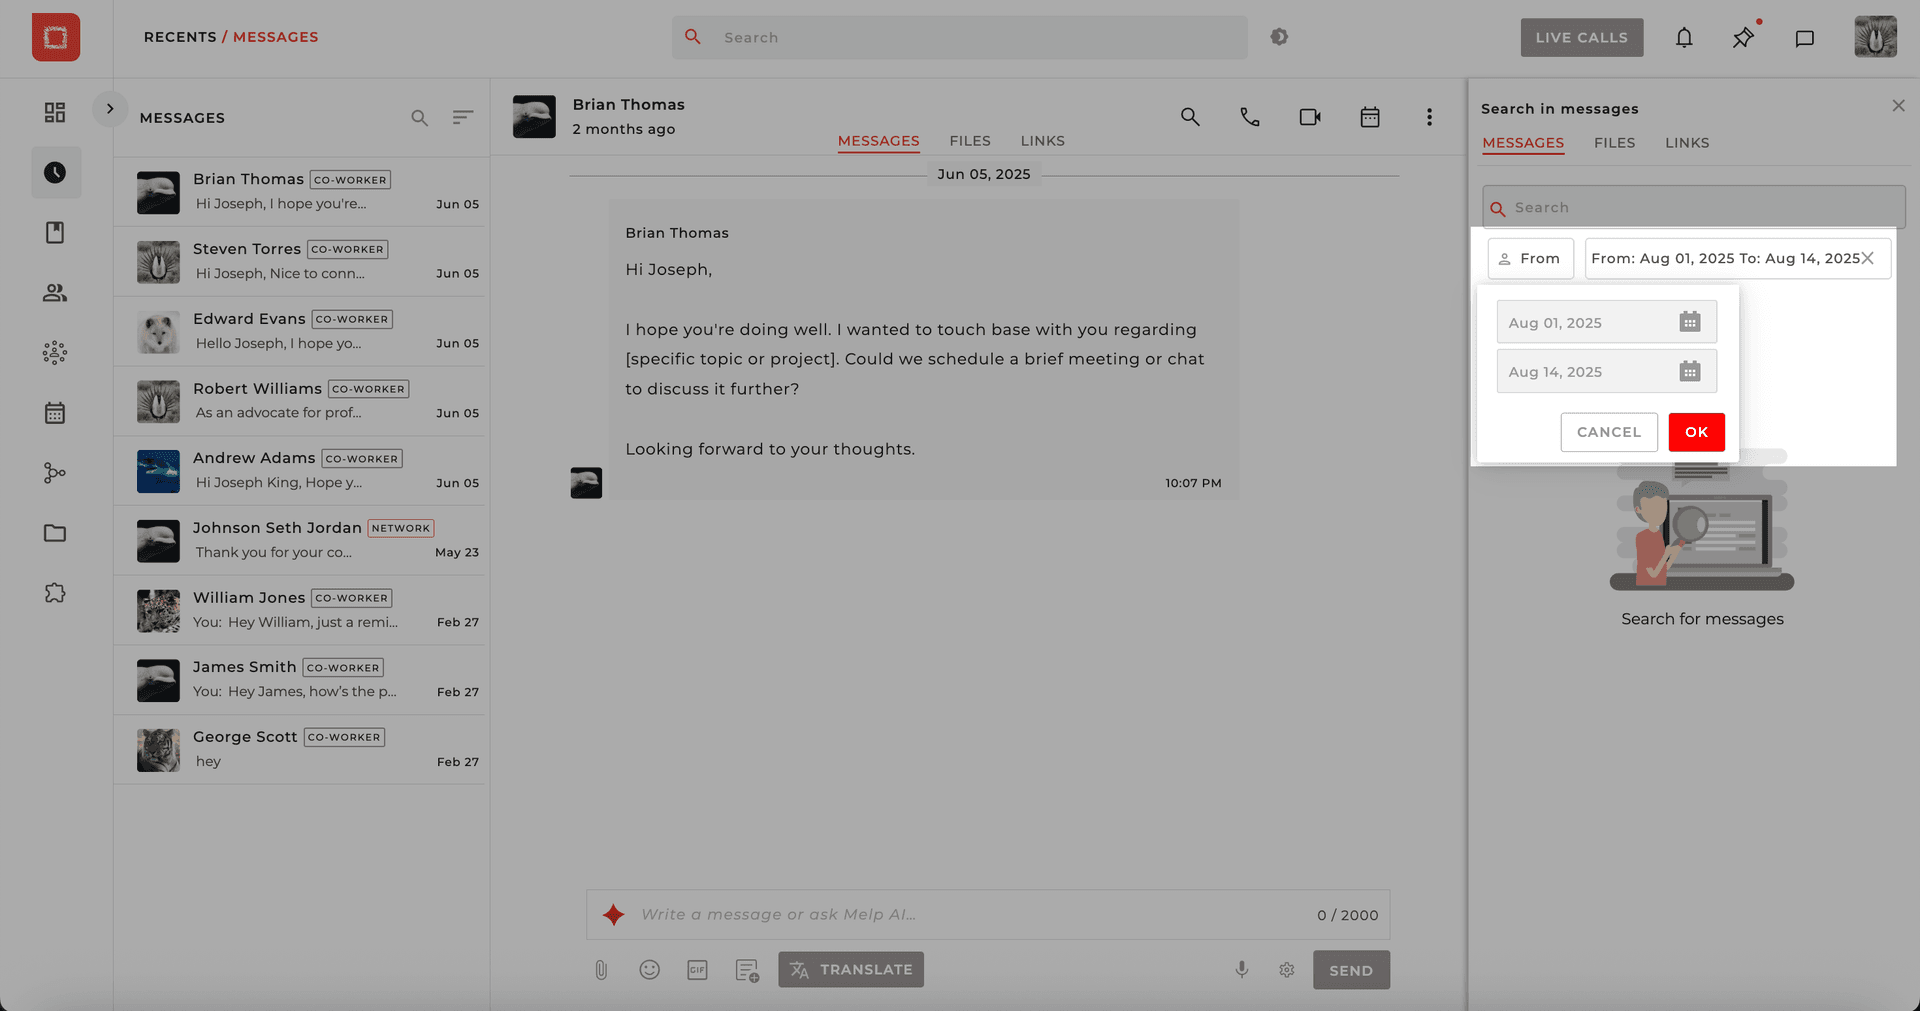This screenshot has height=1011, width=1920.
Task: Open the Aug 01 start date calendar picker
Action: (x=1690, y=321)
